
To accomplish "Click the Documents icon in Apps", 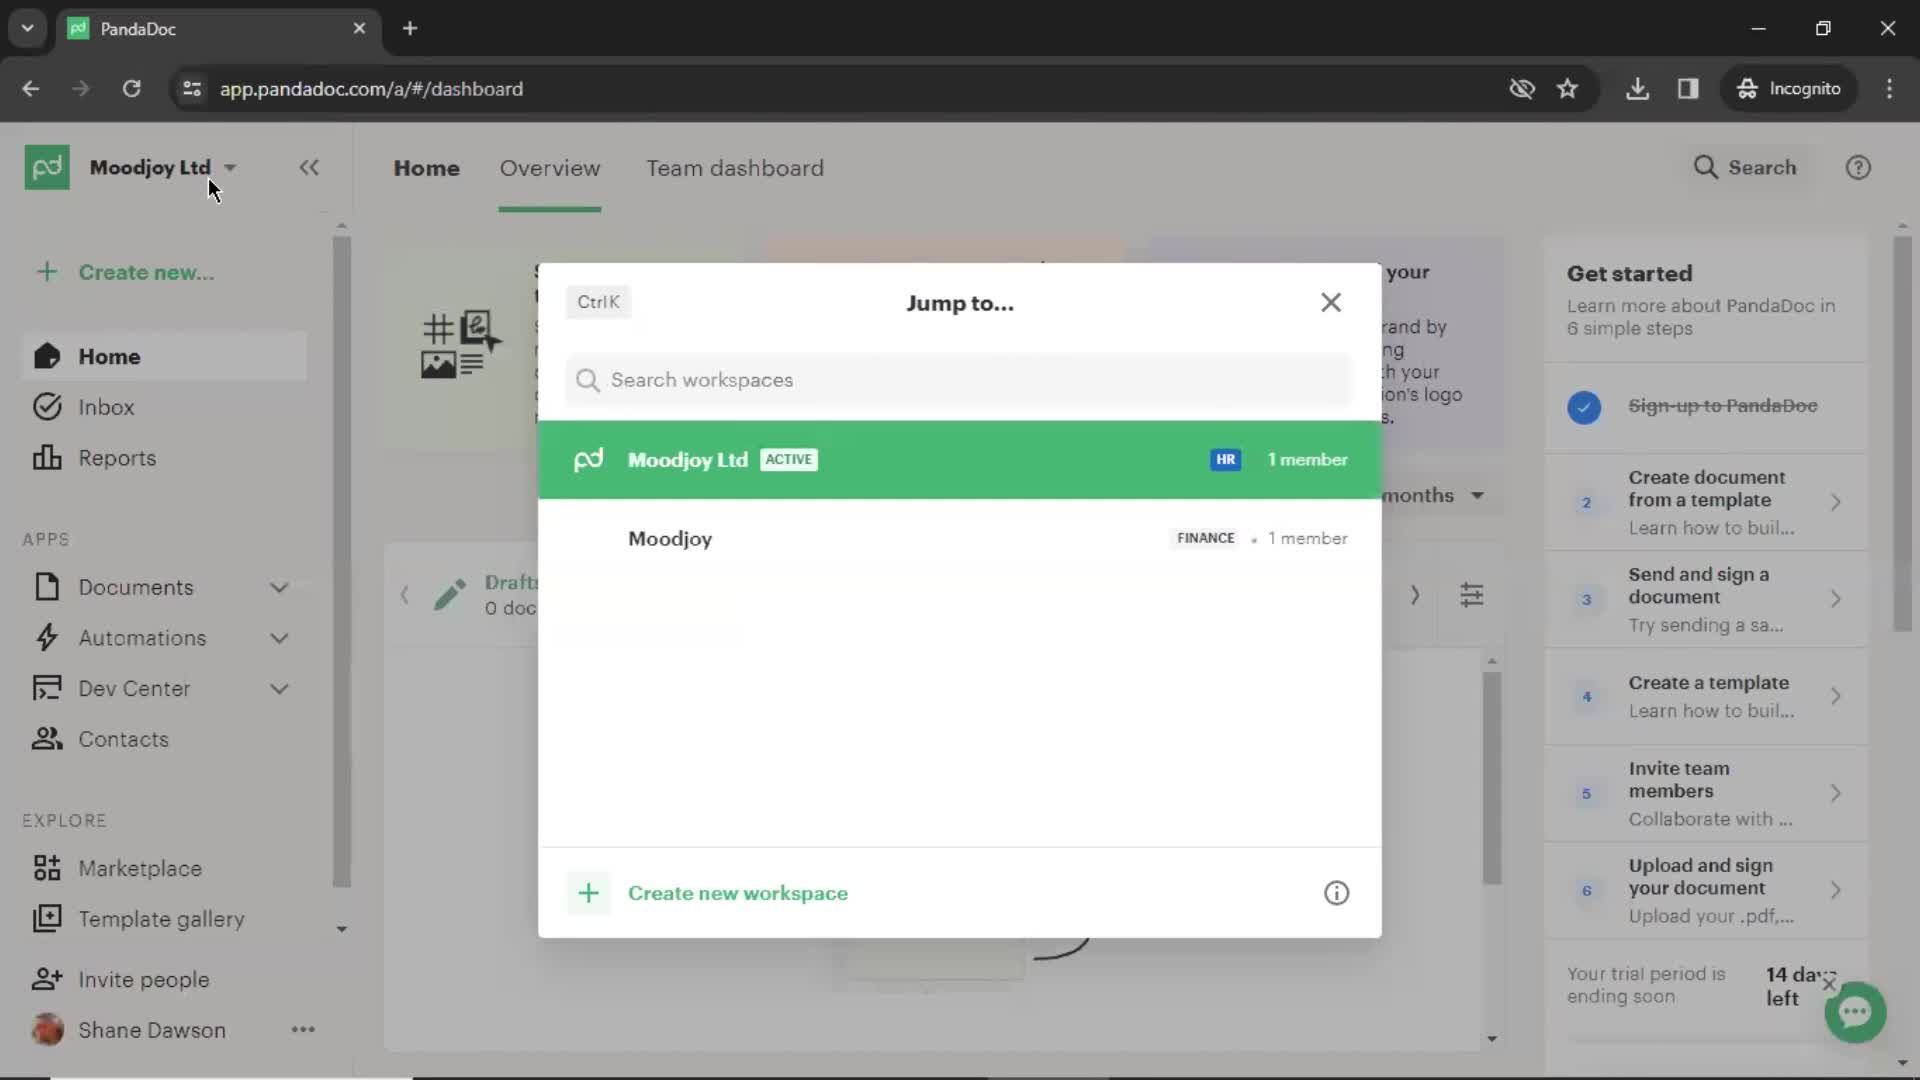I will (46, 587).
